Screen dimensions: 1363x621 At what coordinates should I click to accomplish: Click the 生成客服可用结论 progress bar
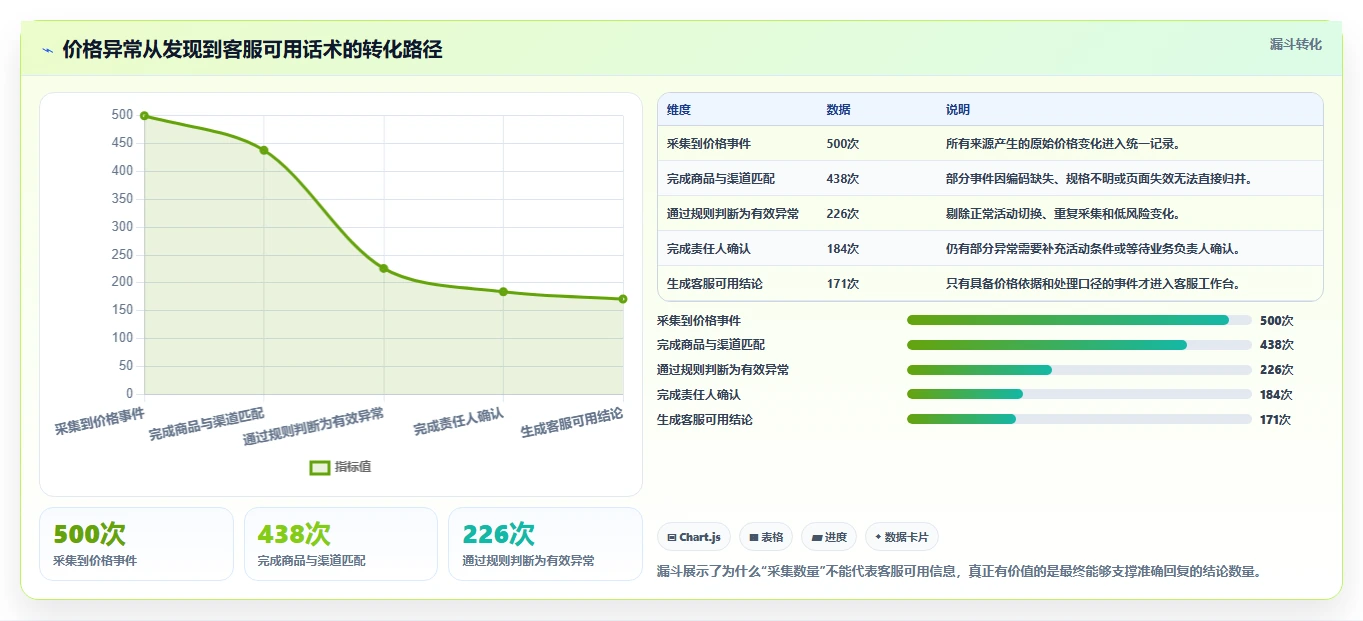point(1079,419)
